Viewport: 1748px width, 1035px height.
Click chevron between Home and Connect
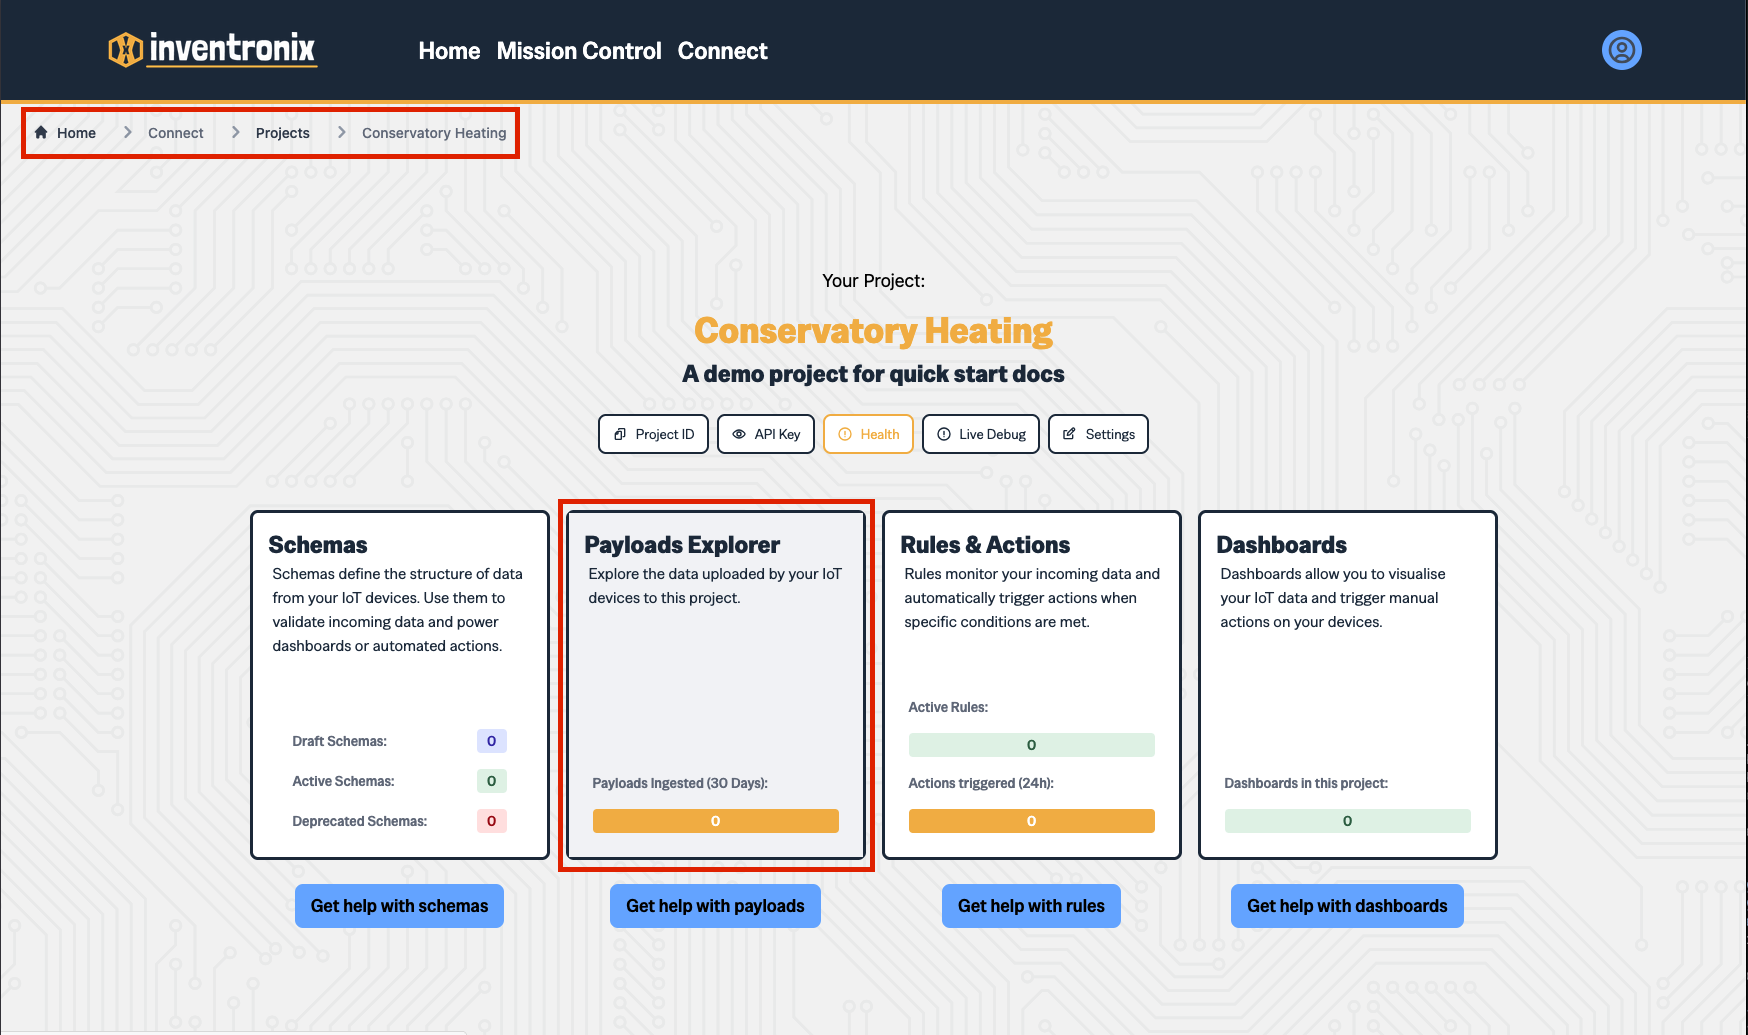pos(127,133)
